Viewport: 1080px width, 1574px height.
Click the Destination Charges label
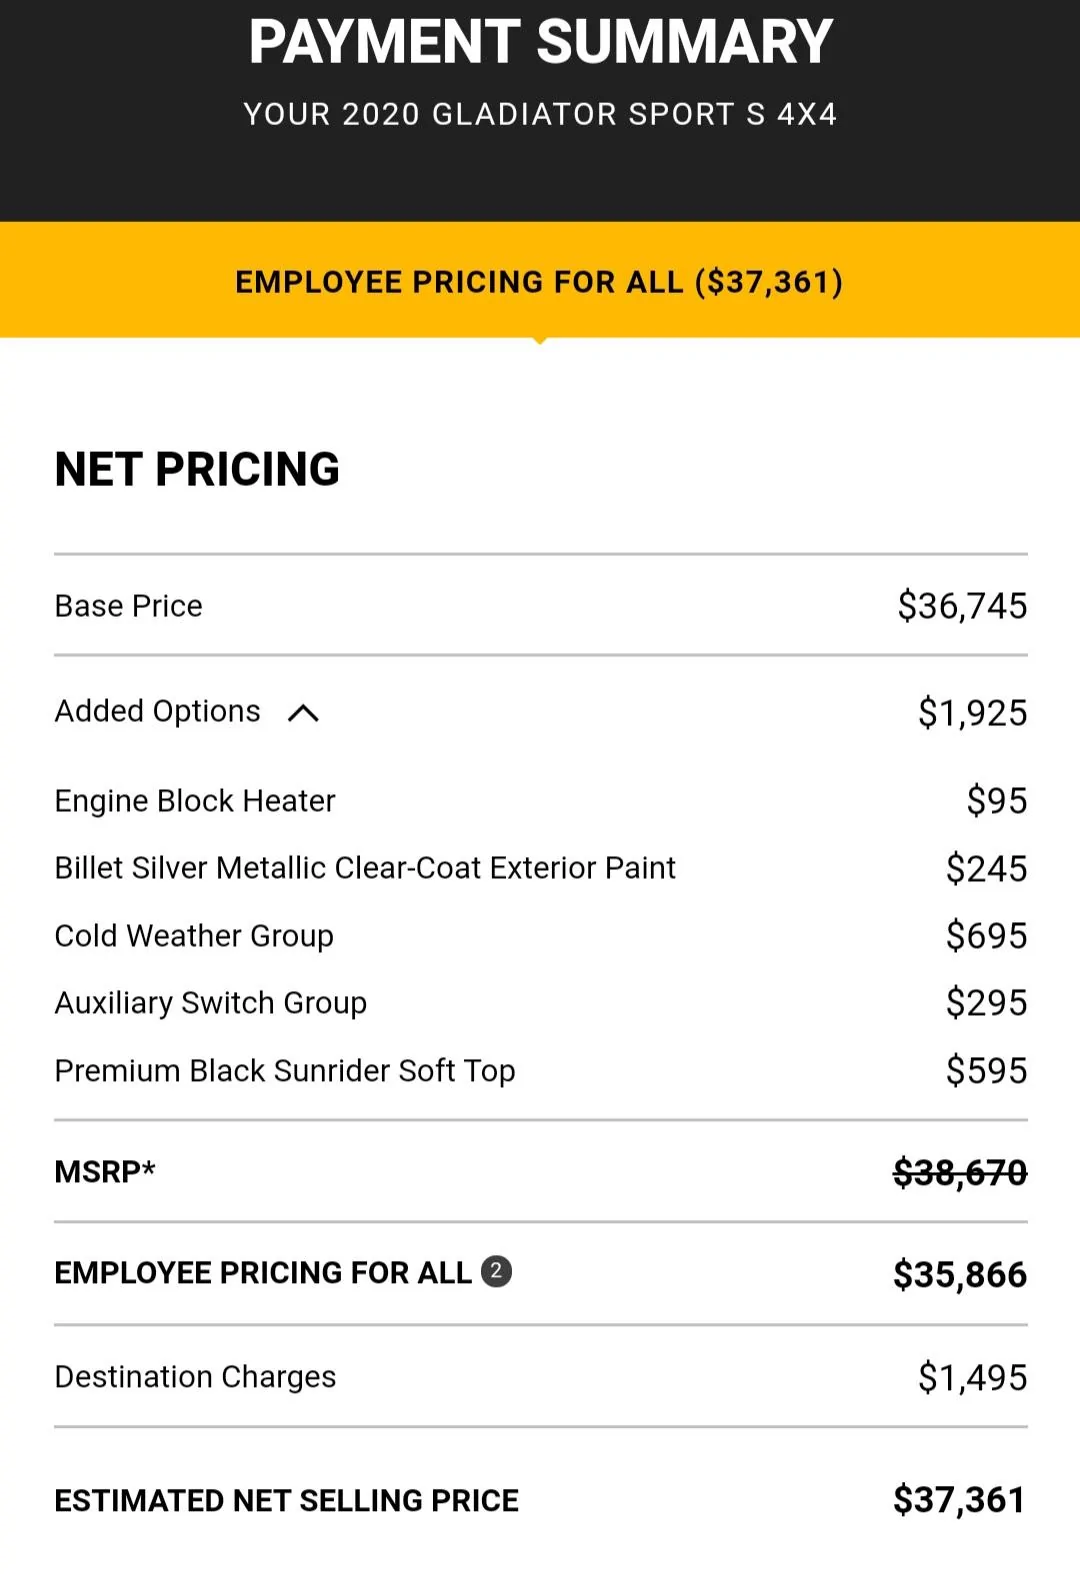tap(195, 1377)
